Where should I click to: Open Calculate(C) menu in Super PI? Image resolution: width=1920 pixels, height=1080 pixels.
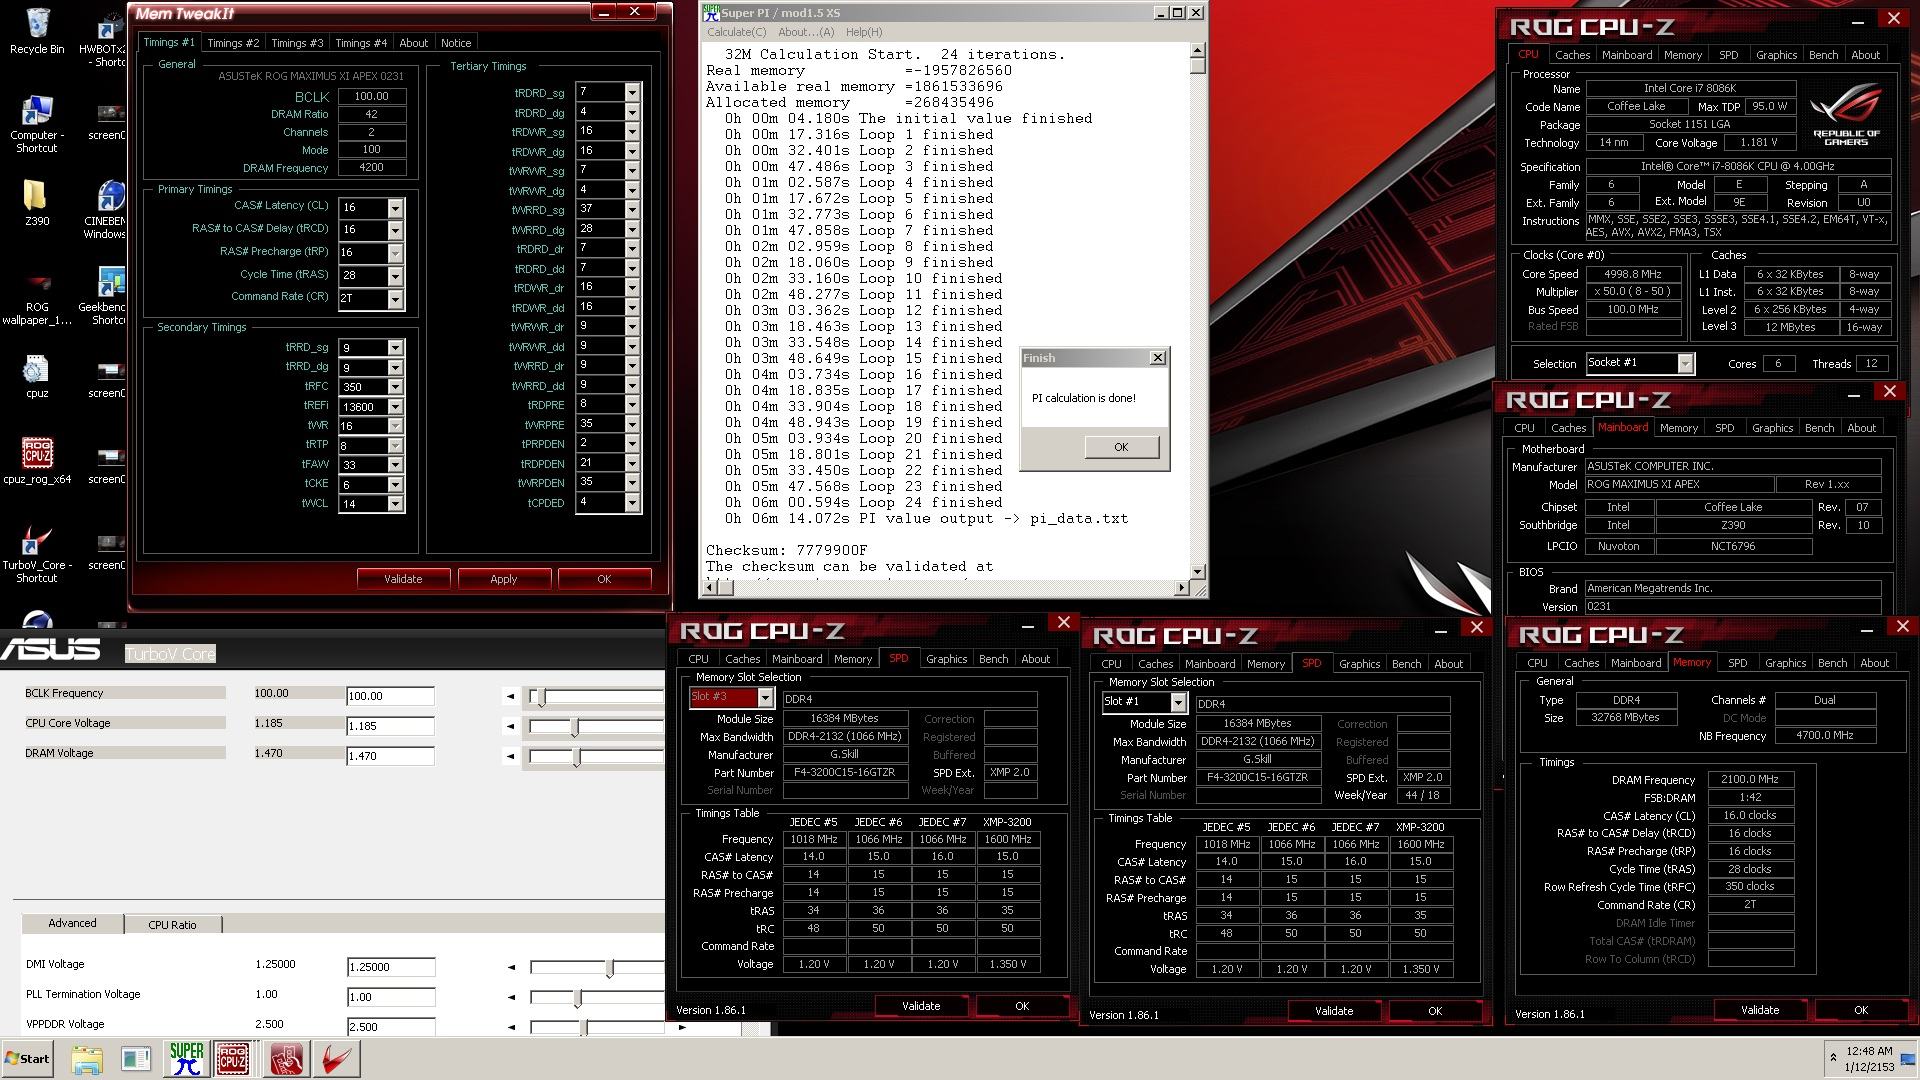737,32
